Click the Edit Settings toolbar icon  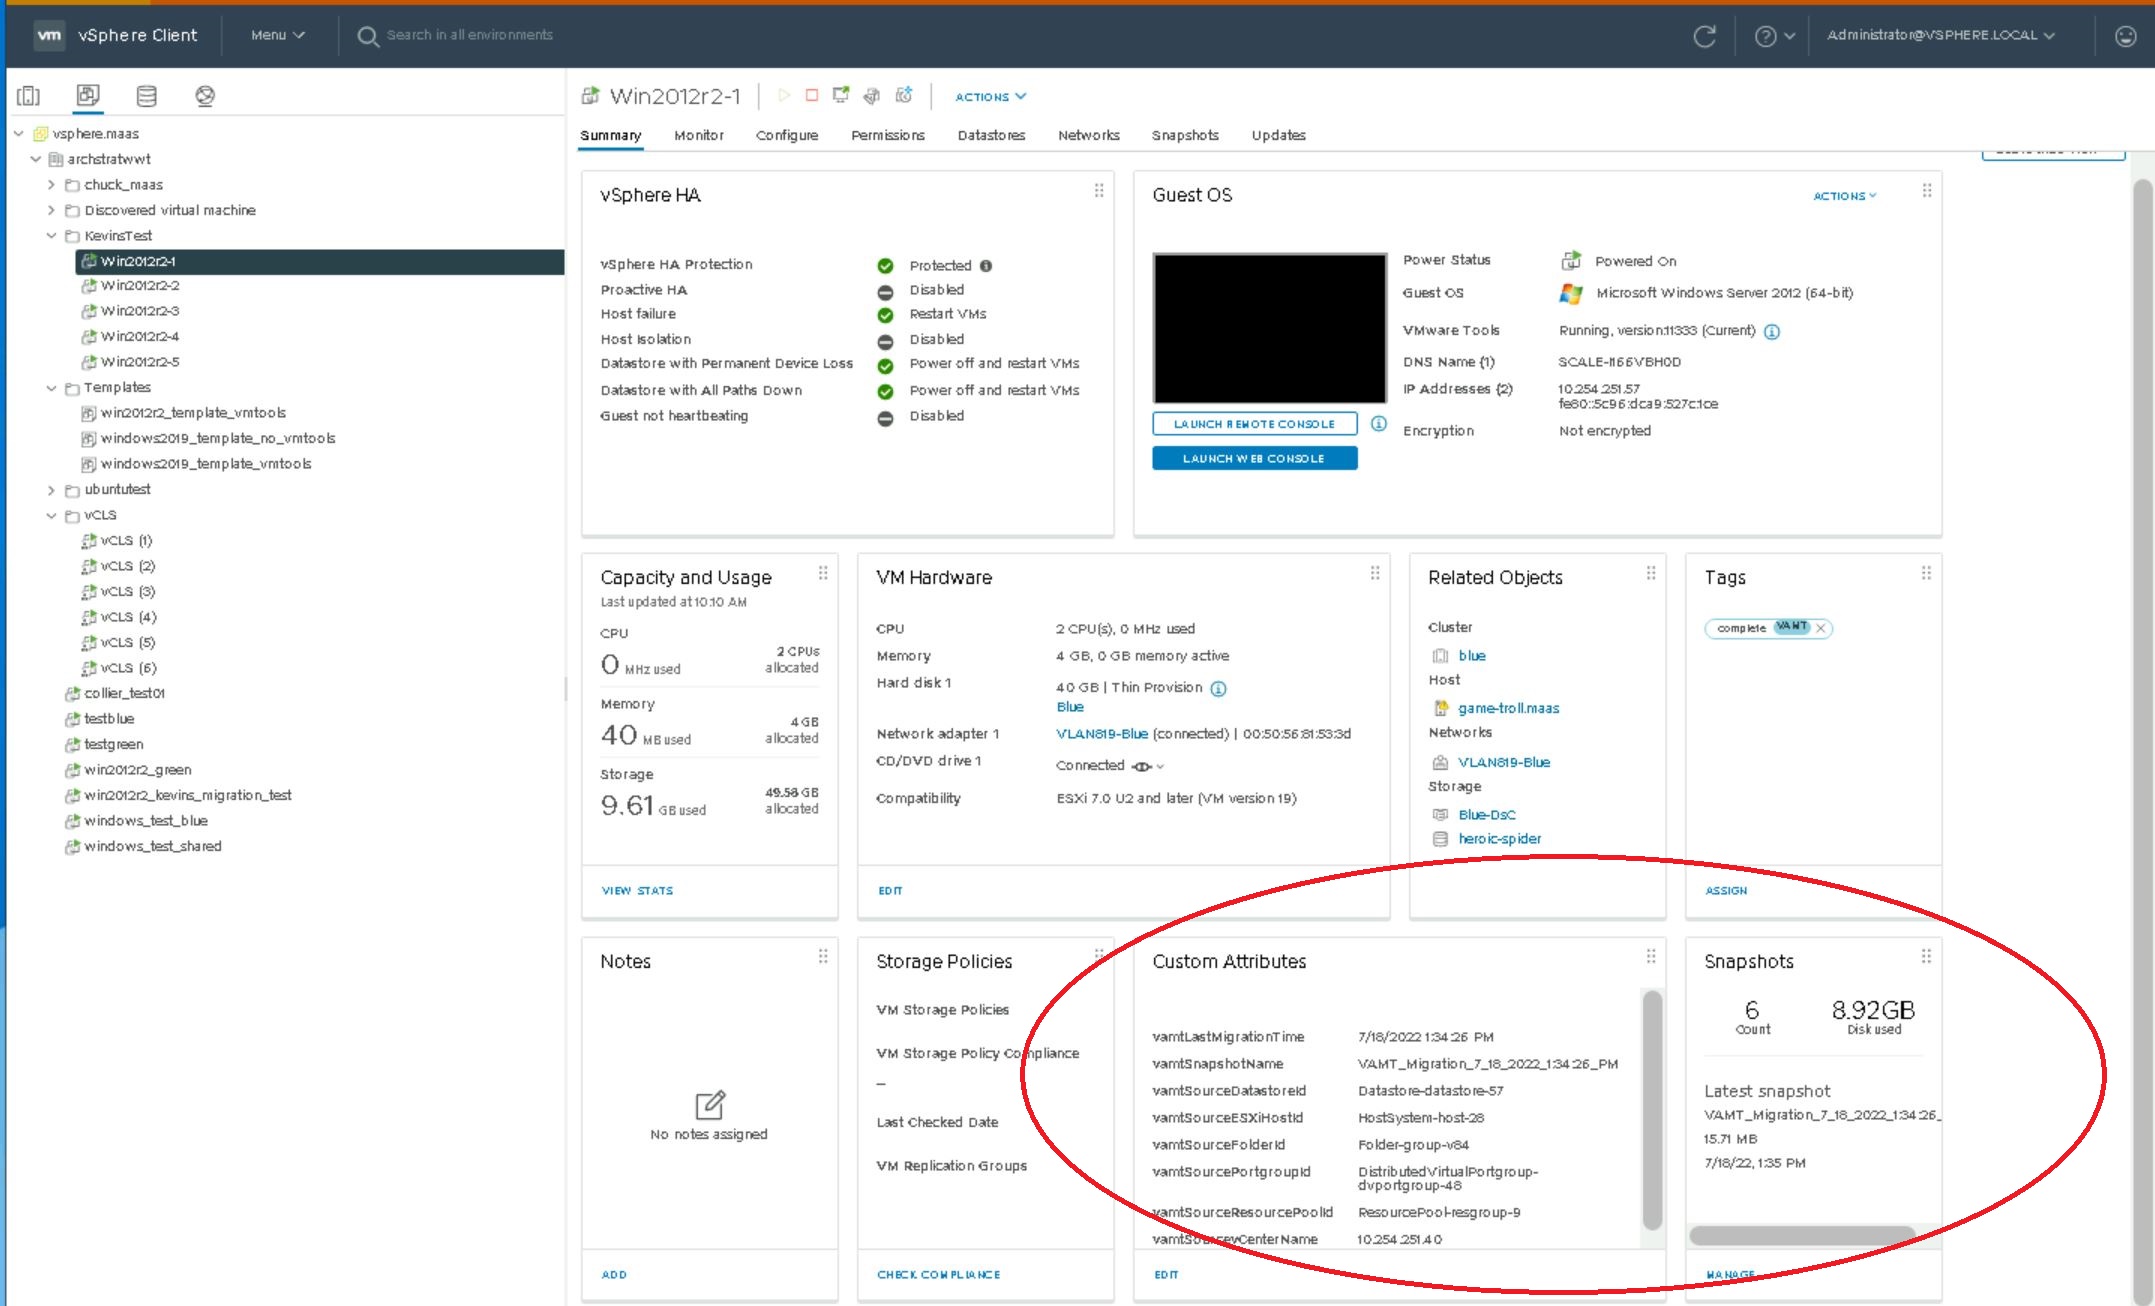[872, 95]
